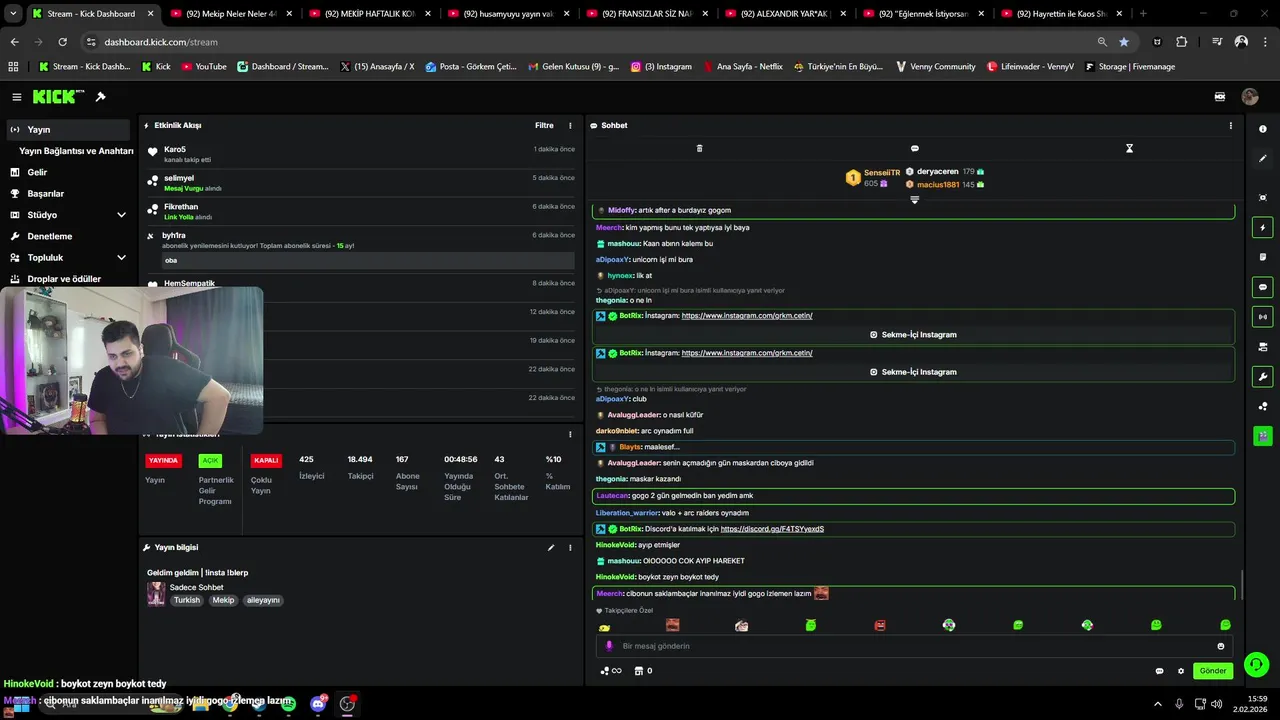Click Filtre in activity feed header

pyautogui.click(x=544, y=126)
